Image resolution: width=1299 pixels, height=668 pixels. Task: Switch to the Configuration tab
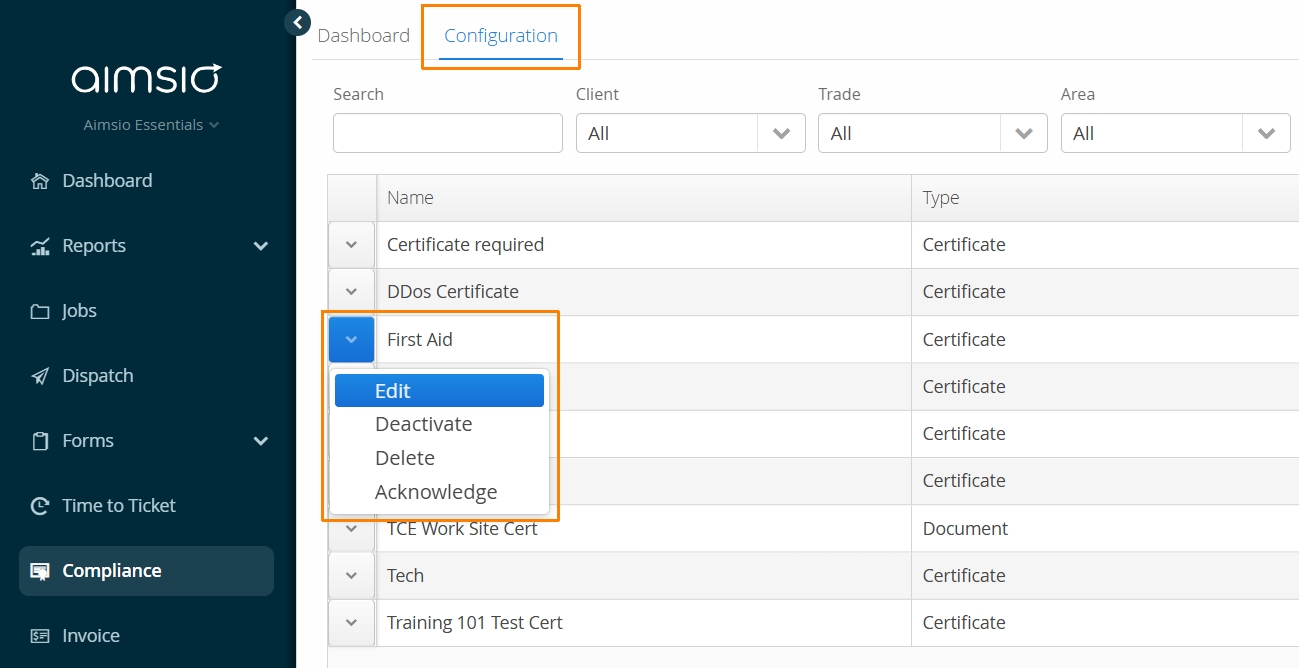click(501, 36)
